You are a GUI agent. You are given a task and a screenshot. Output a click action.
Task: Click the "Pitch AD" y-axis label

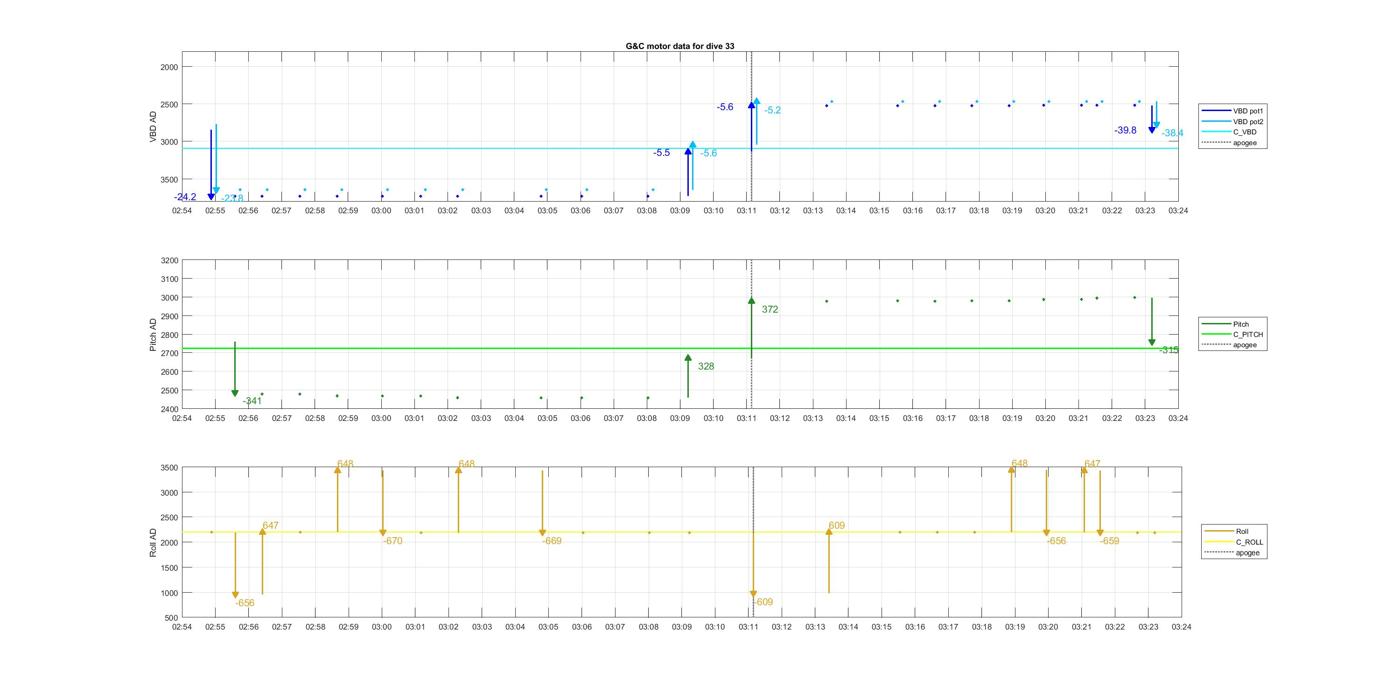tap(153, 335)
